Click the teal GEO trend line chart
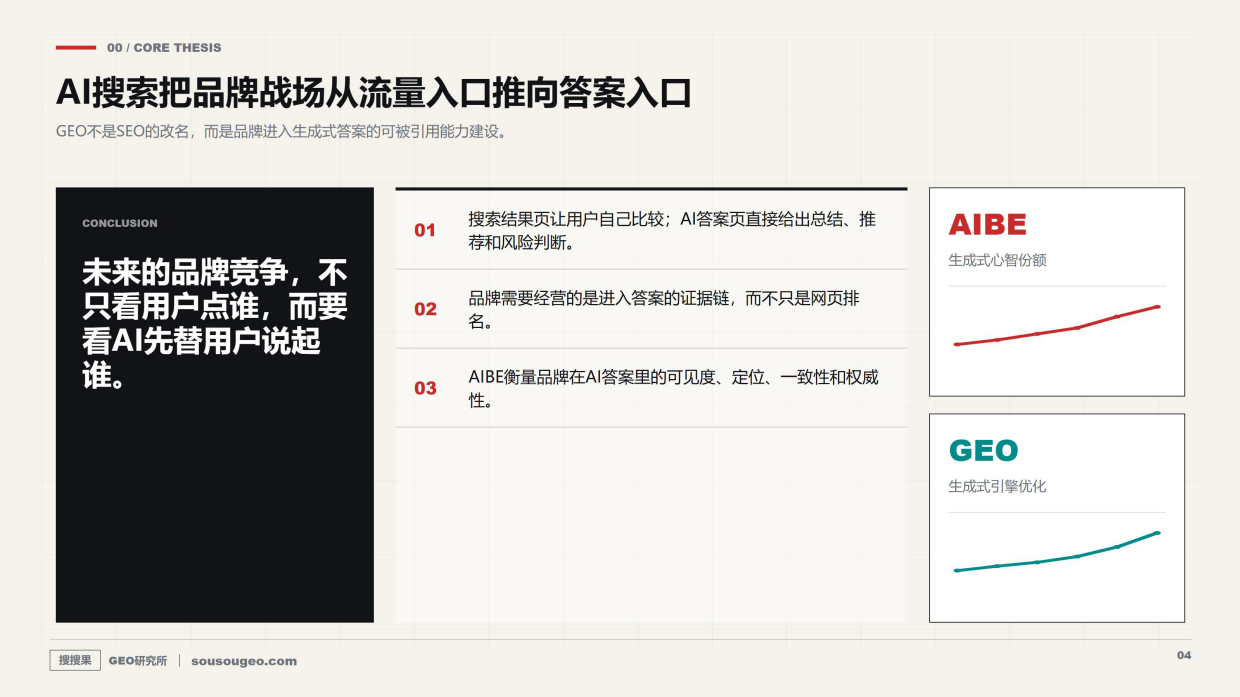1240x697 pixels. tap(1057, 552)
